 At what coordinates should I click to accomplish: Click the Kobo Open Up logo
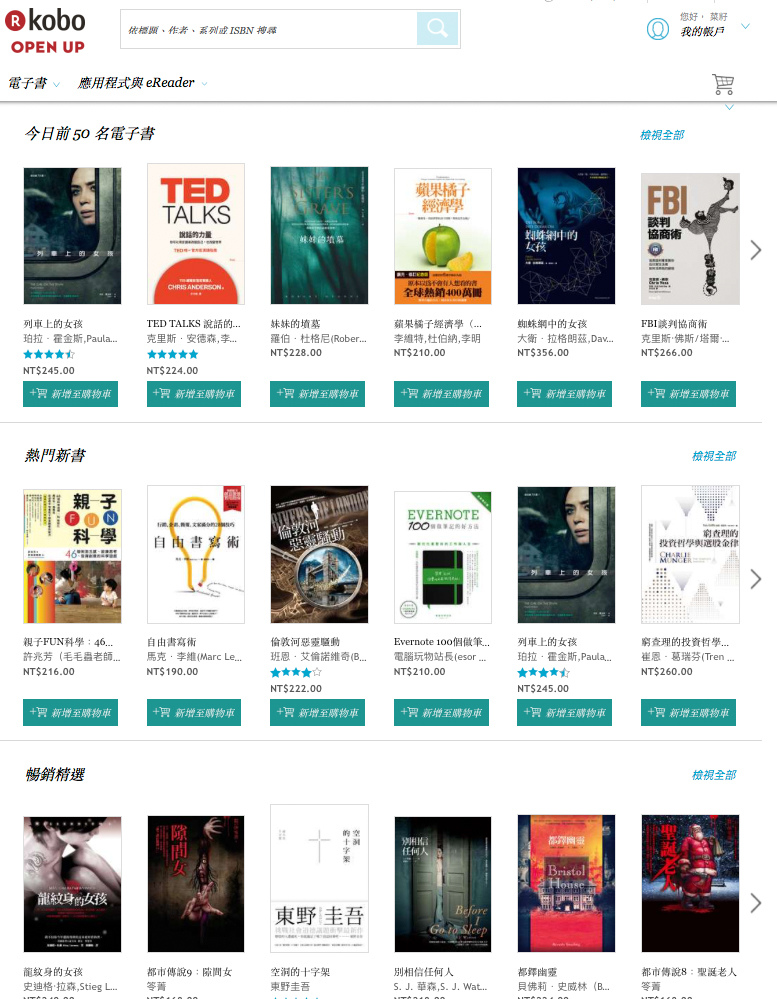point(46,30)
